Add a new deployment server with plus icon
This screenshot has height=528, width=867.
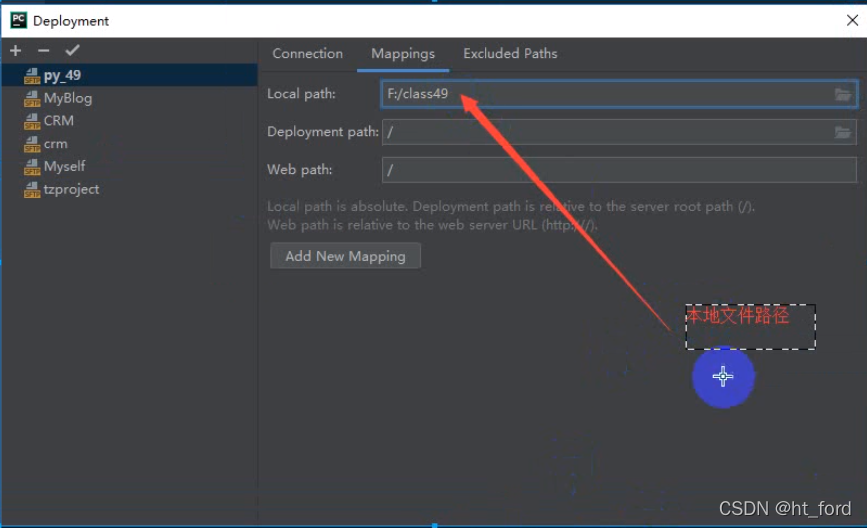click(15, 51)
